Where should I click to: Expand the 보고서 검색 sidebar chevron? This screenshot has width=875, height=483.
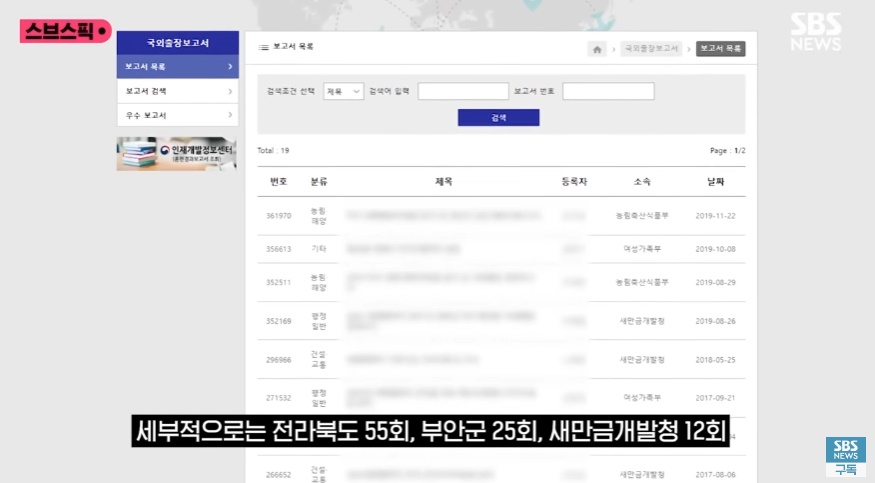(x=230, y=91)
